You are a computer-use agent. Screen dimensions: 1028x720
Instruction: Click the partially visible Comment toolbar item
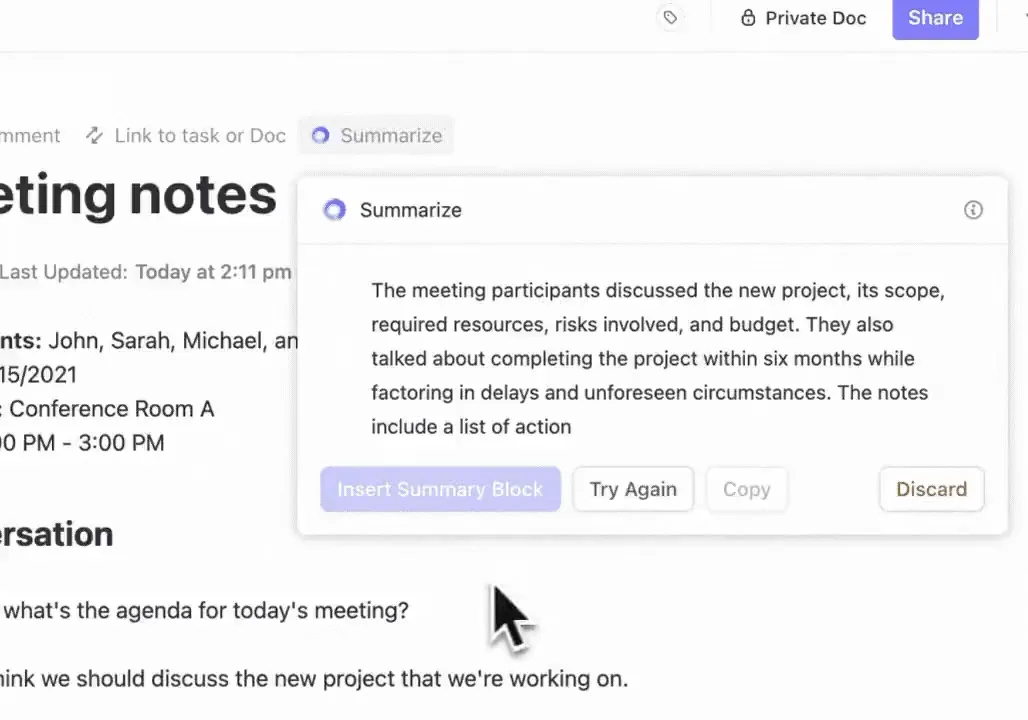30,135
